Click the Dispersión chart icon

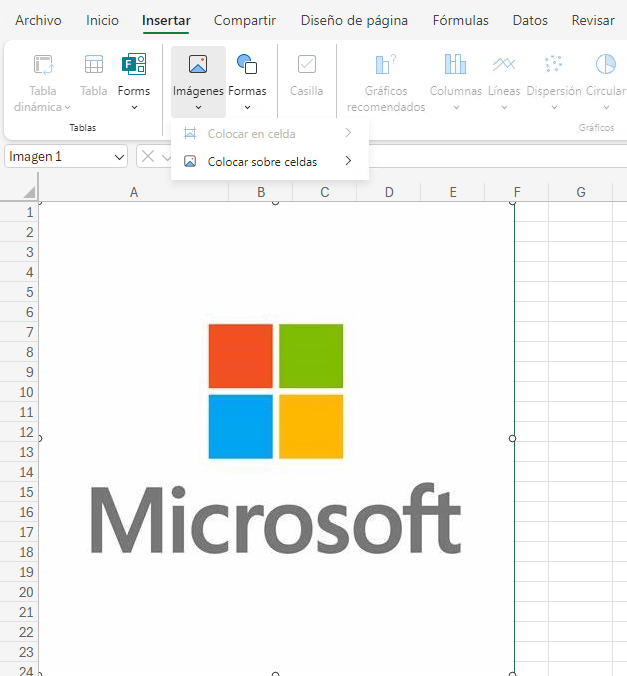click(x=554, y=64)
